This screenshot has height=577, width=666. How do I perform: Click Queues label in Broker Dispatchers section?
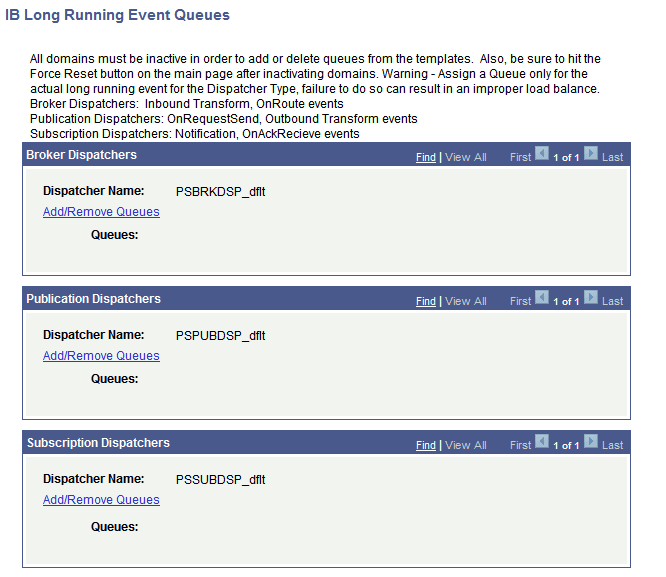[115, 235]
